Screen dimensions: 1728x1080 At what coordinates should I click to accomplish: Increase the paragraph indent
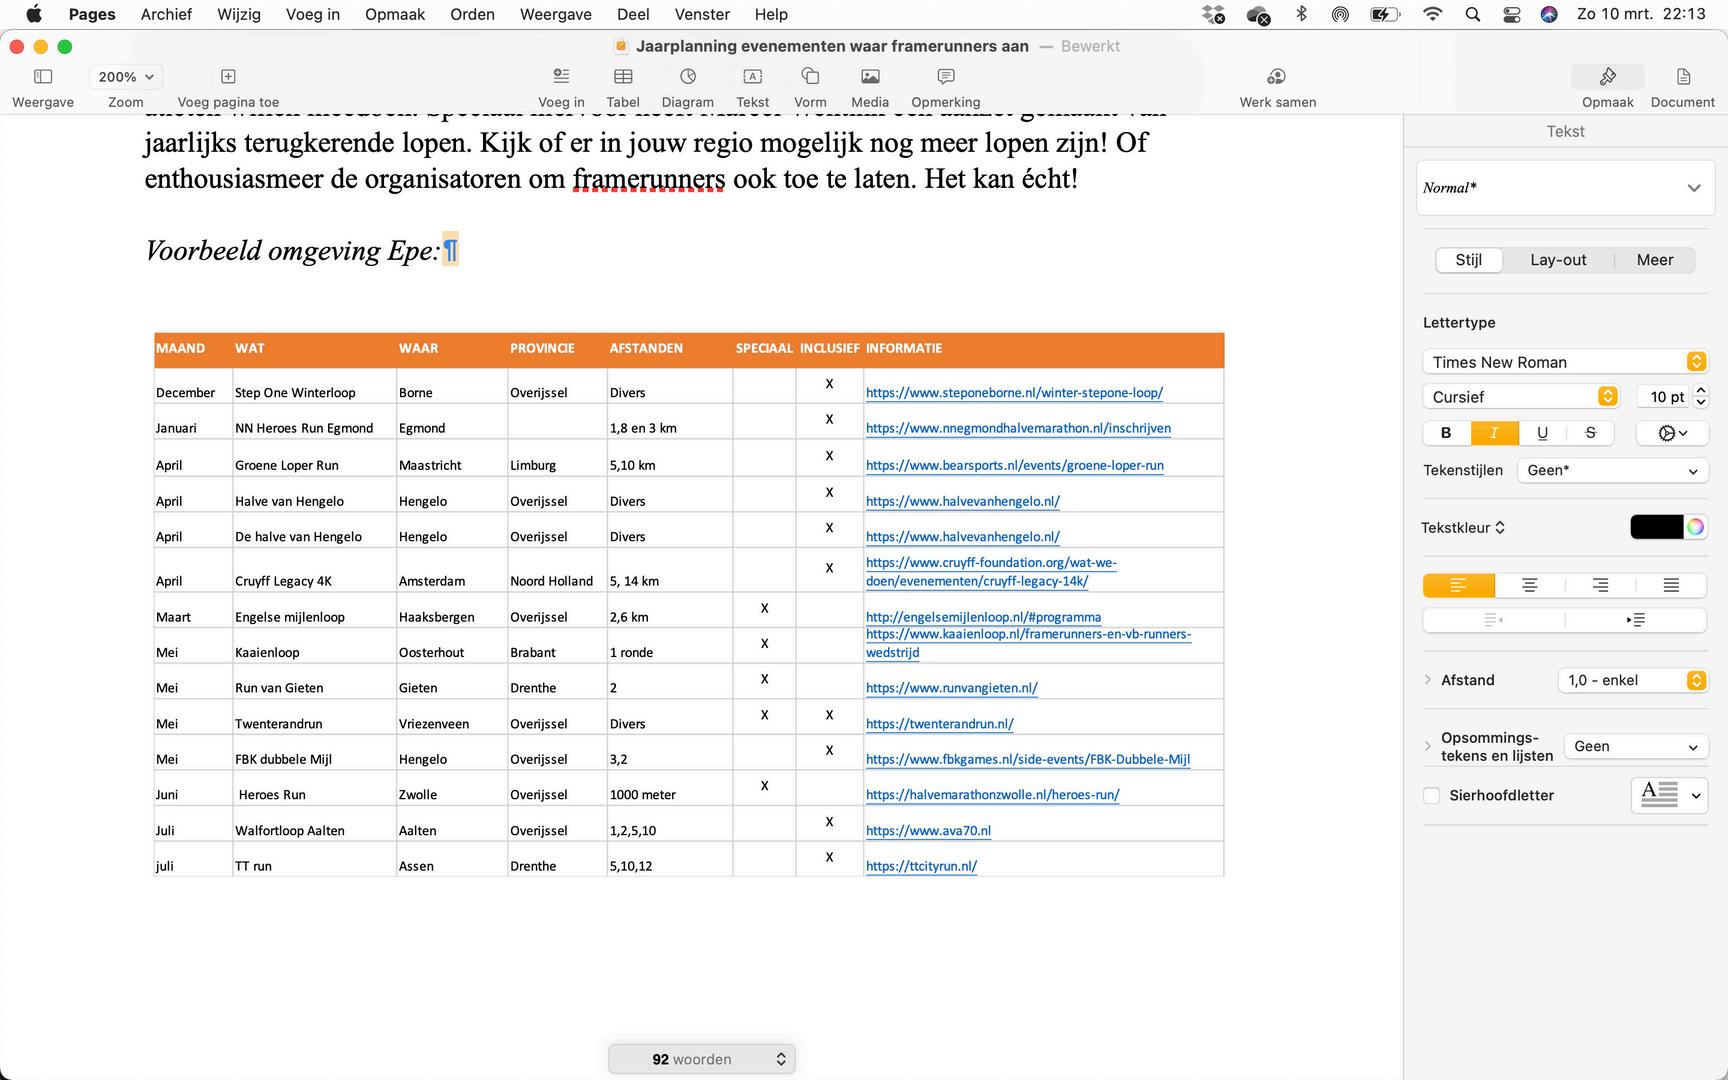coord(1636,620)
